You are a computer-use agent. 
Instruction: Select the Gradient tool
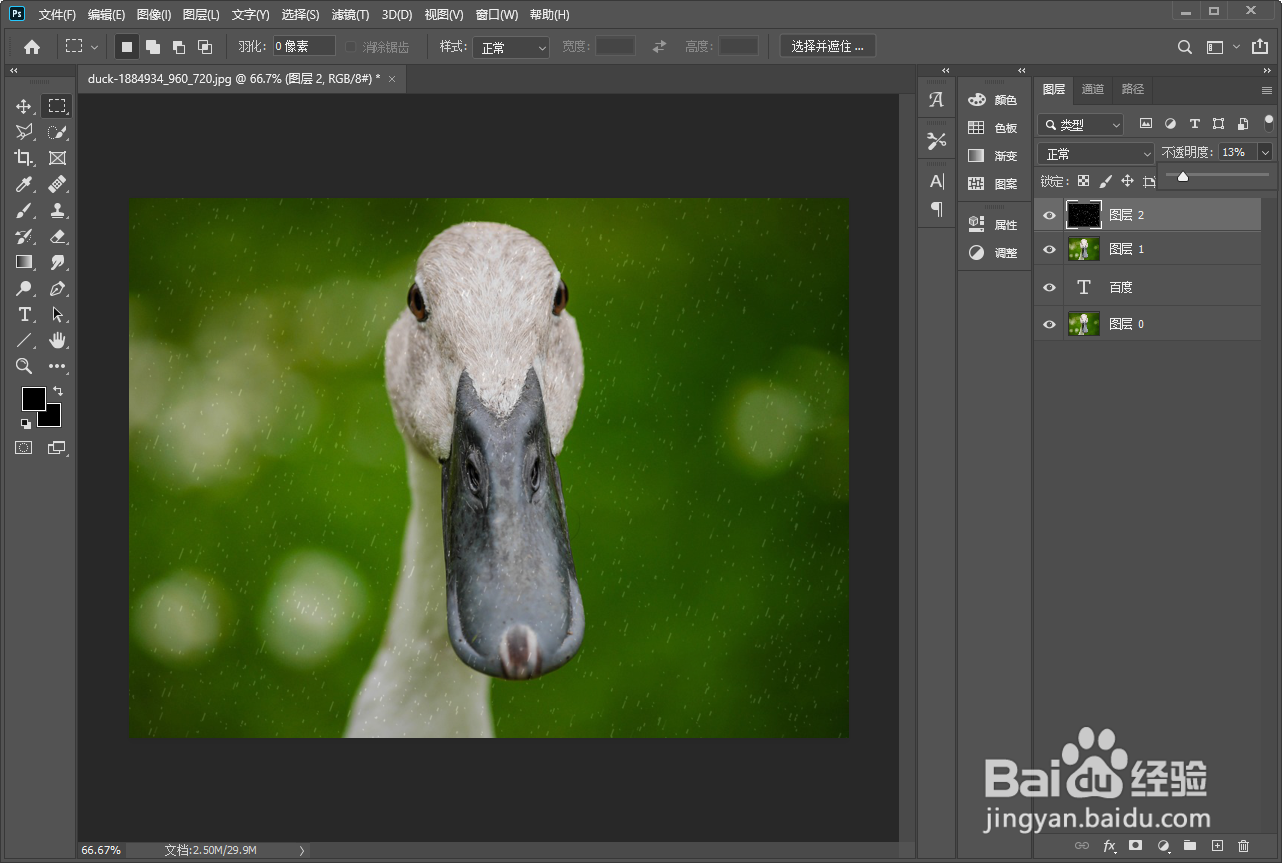click(24, 262)
